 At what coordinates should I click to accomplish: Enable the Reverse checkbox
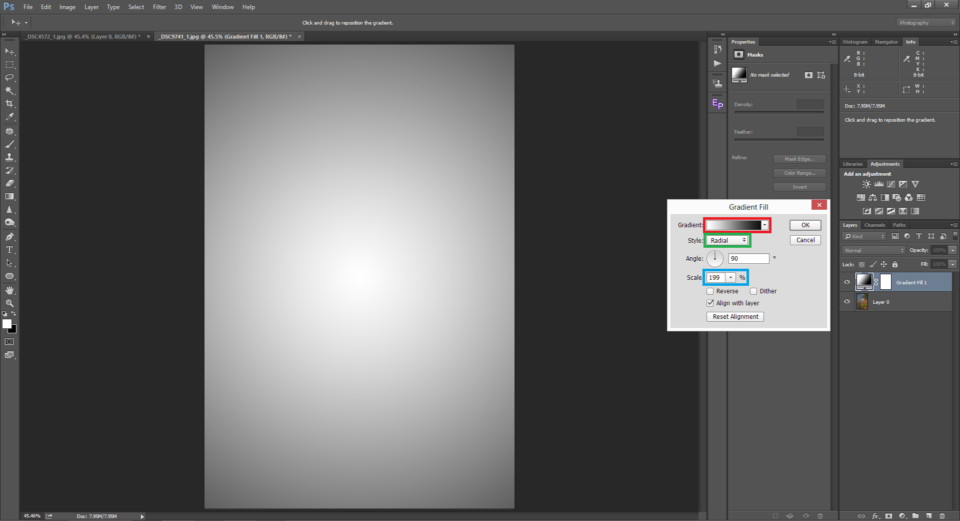click(x=710, y=291)
